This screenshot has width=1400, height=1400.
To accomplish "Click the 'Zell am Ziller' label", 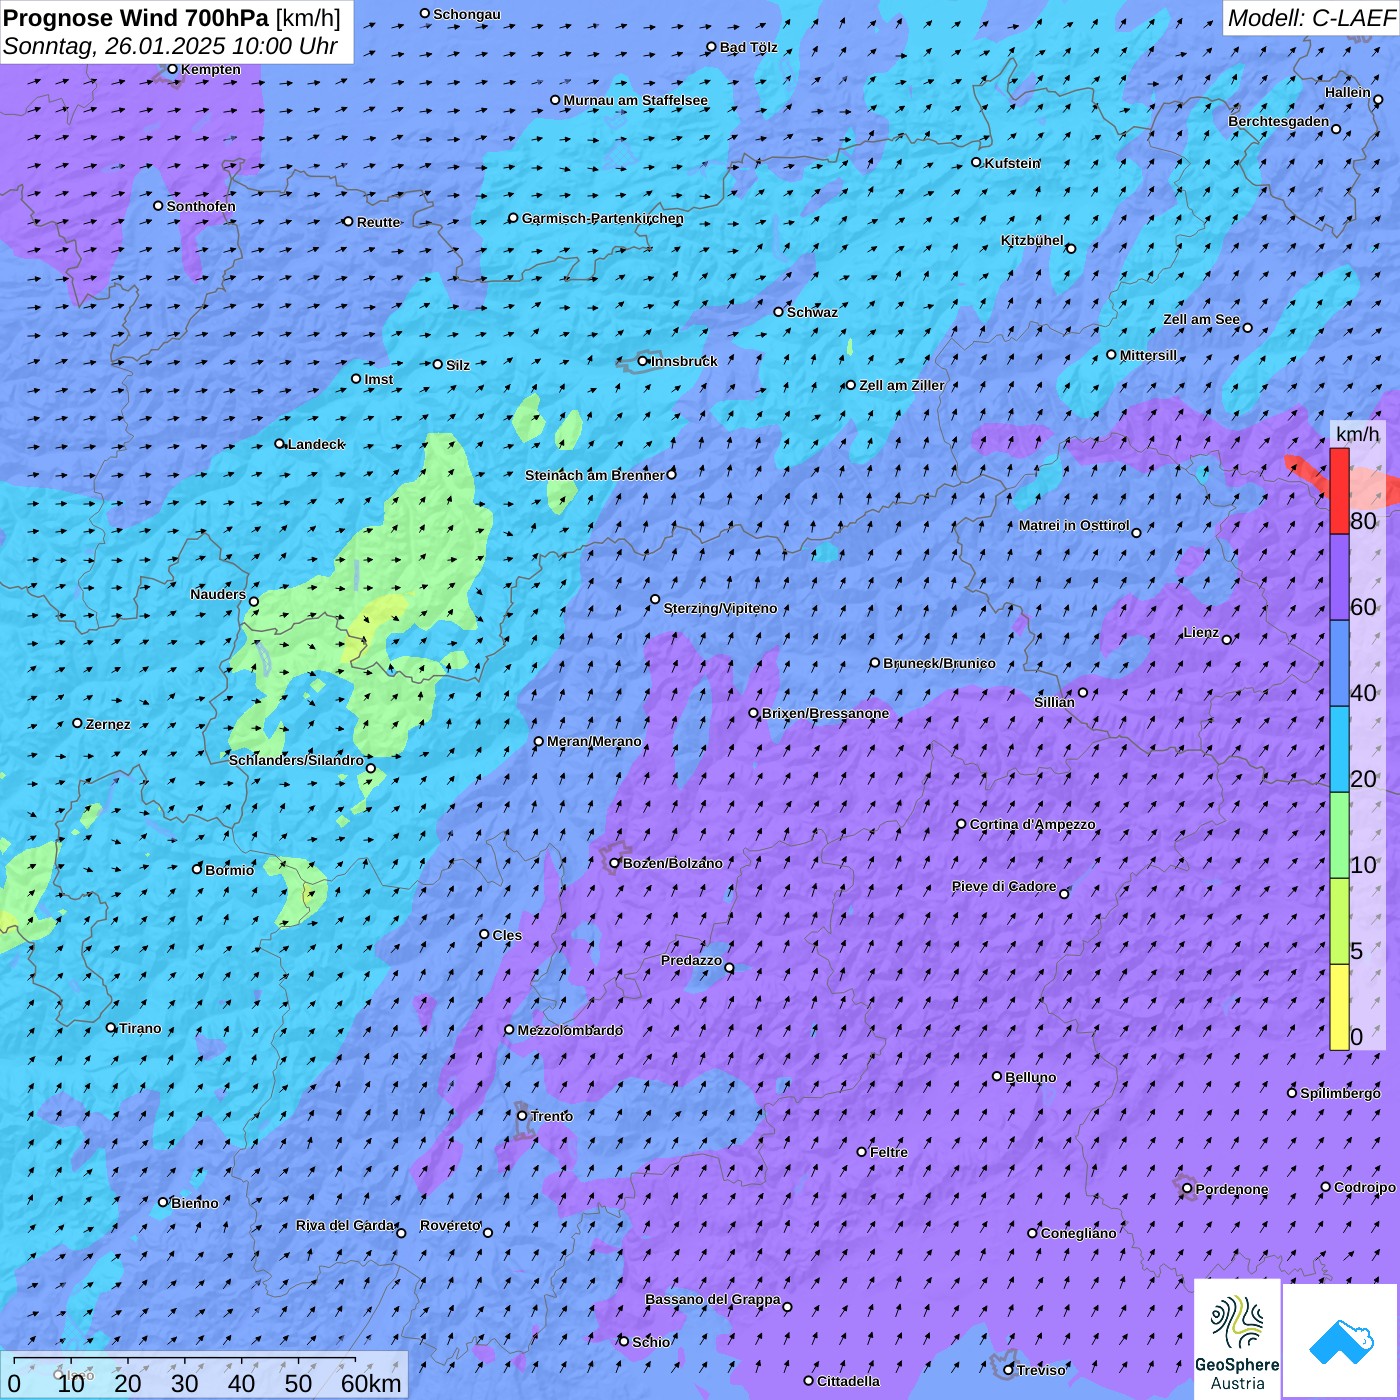I will coord(901,385).
